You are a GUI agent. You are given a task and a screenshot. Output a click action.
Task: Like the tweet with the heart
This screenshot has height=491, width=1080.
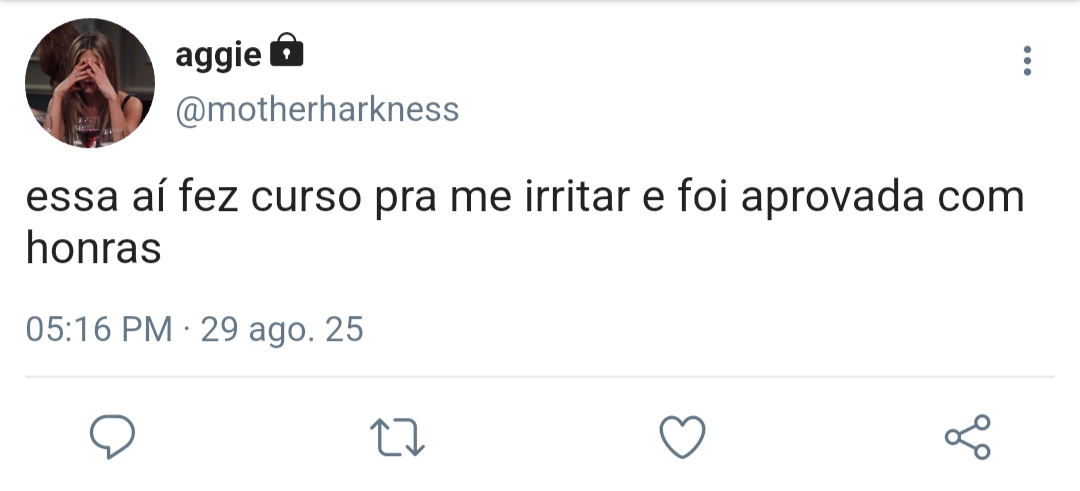(683, 437)
